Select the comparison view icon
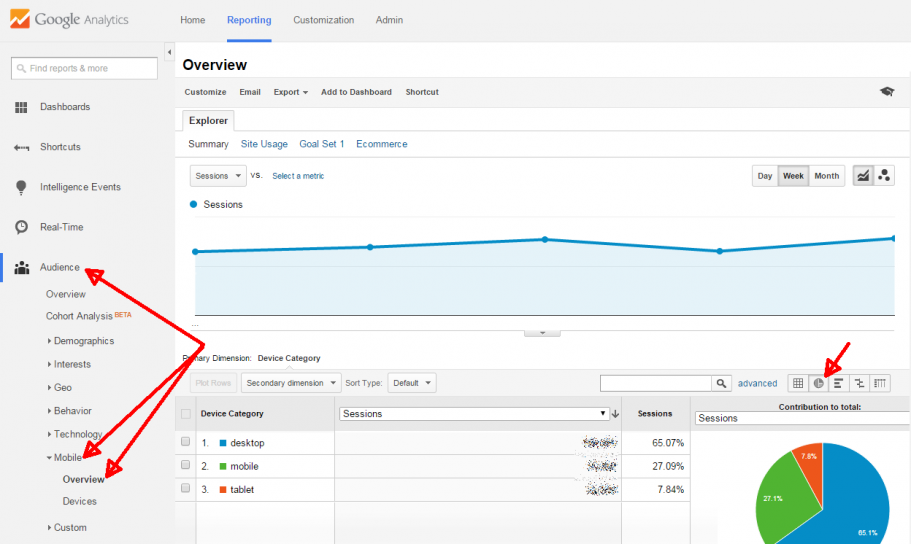The width and height of the screenshot is (911, 544). 859,383
